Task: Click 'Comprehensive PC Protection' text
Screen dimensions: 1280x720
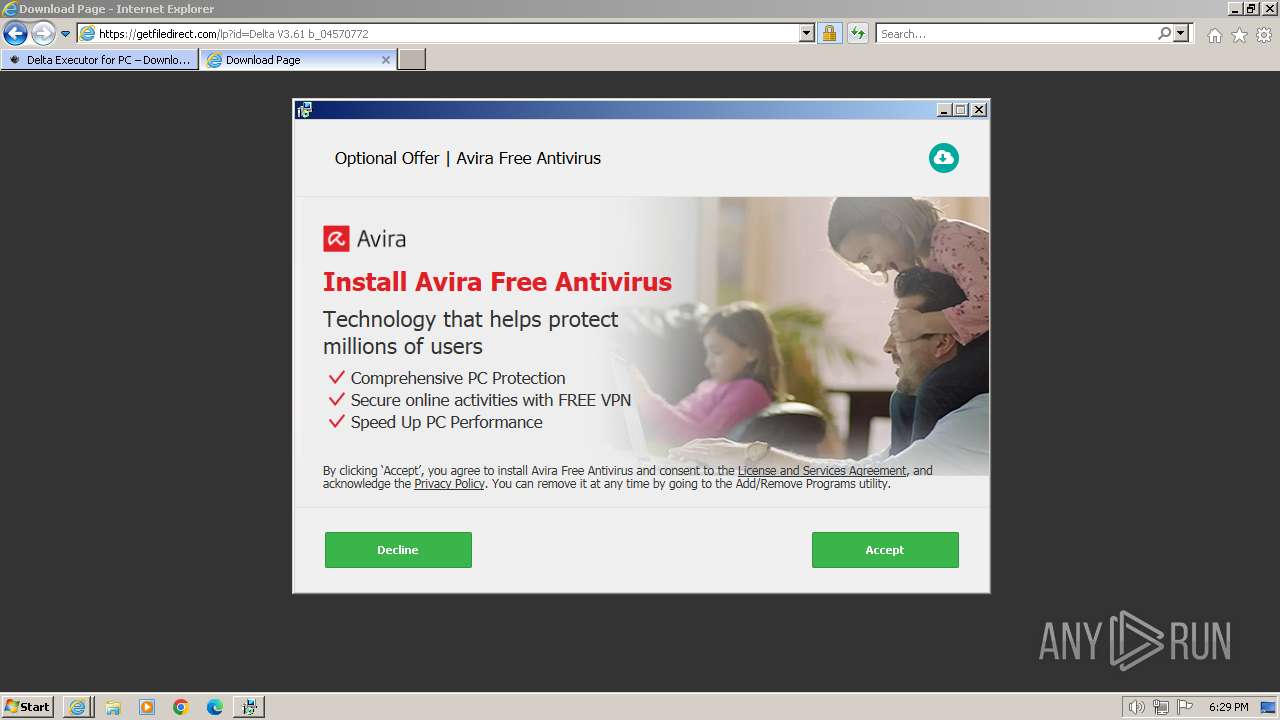Action: 458,378
